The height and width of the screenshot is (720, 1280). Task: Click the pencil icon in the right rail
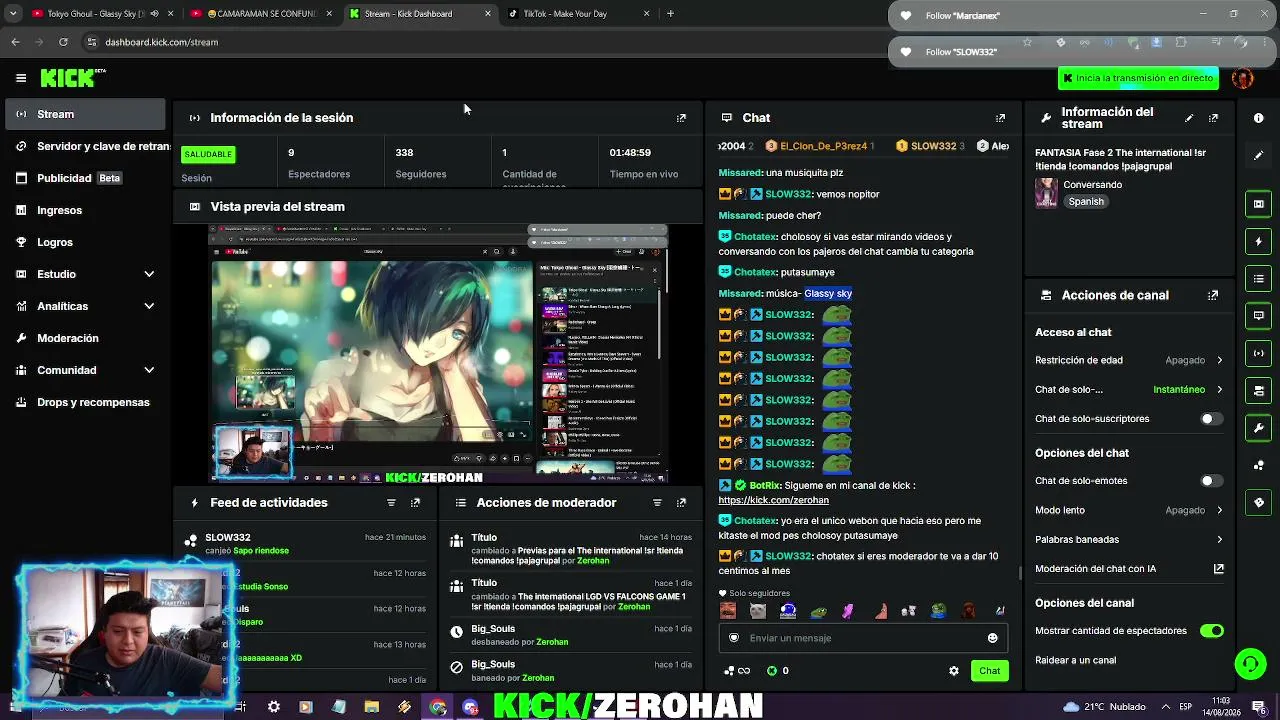click(1258, 155)
